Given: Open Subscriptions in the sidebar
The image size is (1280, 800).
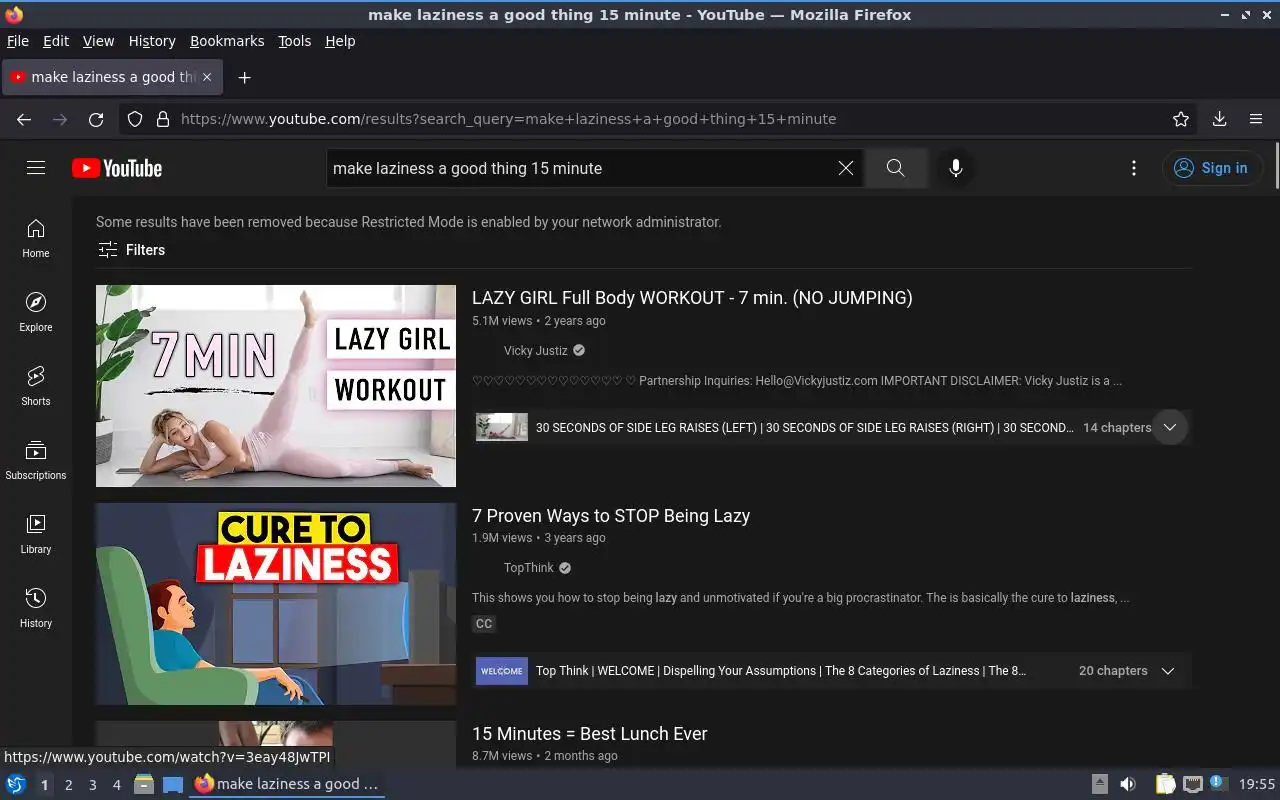Looking at the screenshot, I should (x=36, y=461).
